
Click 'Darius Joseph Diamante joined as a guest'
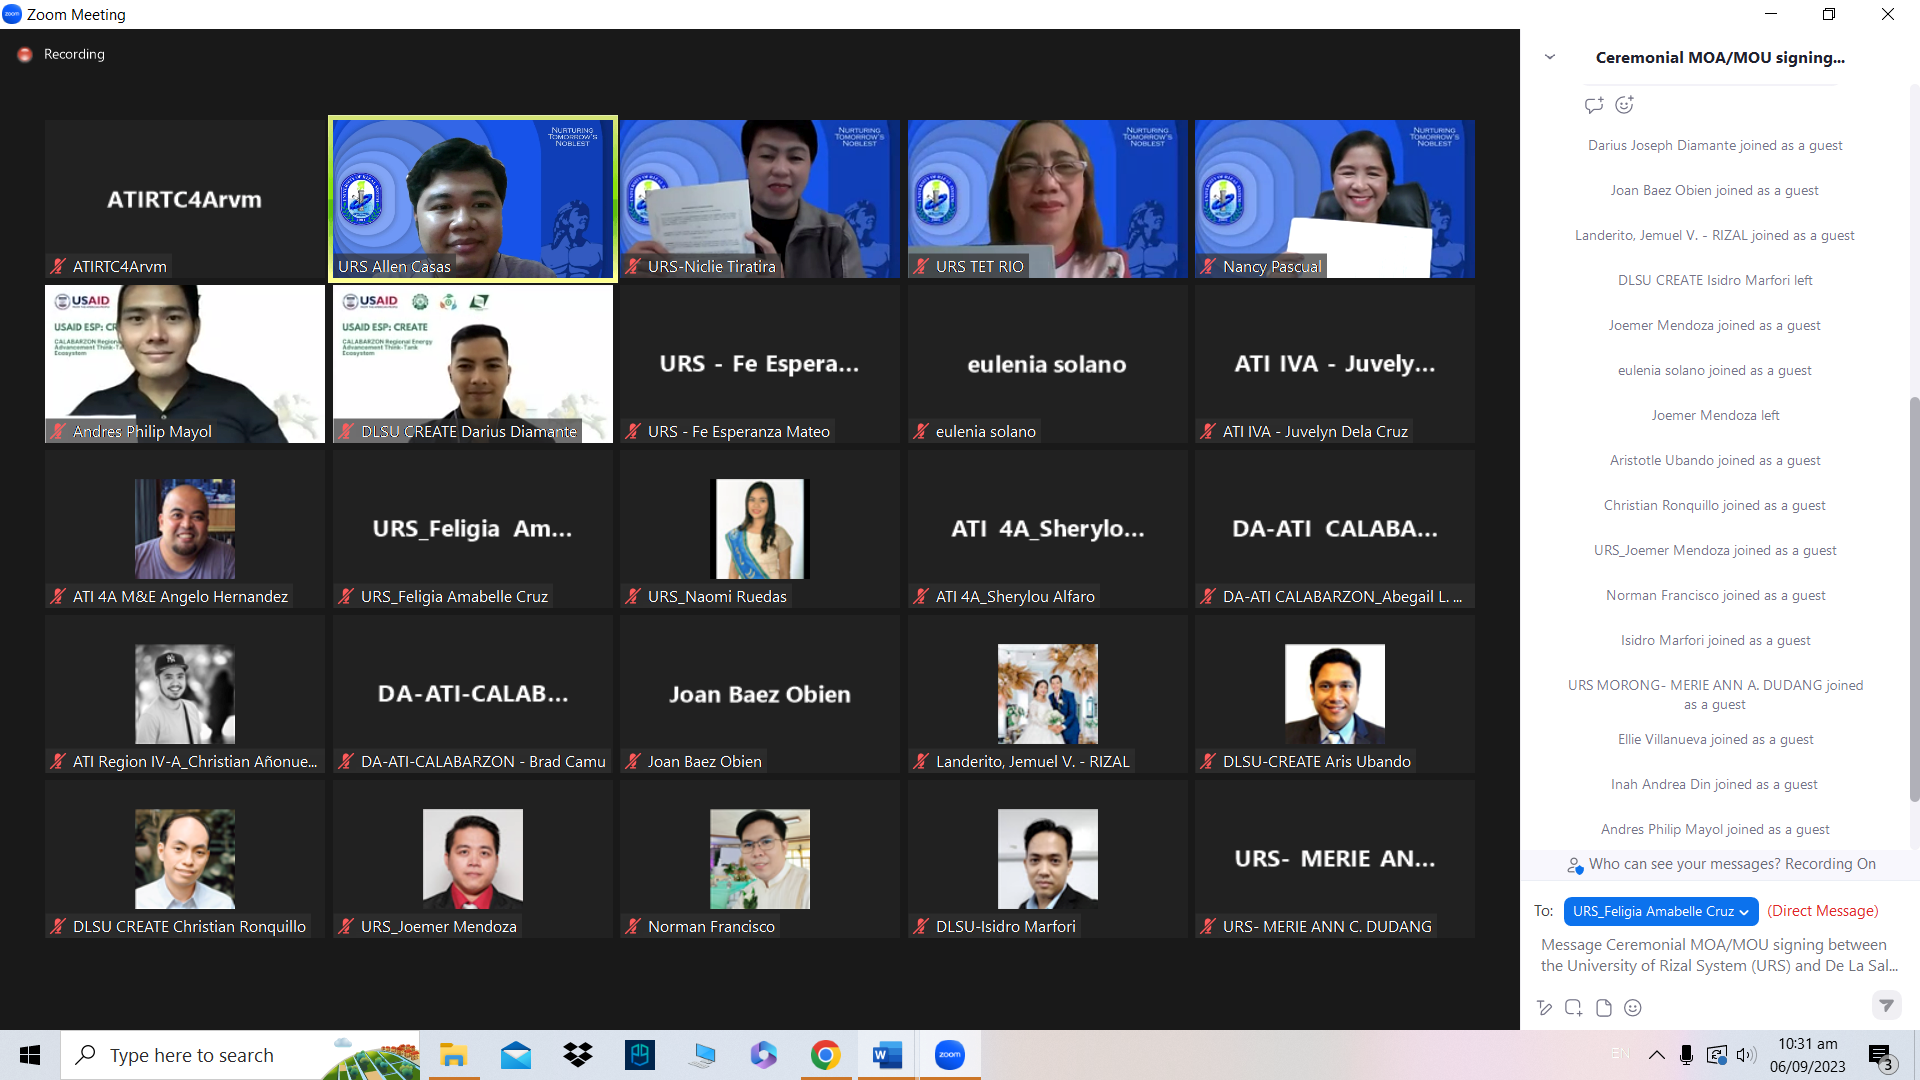coord(1715,145)
